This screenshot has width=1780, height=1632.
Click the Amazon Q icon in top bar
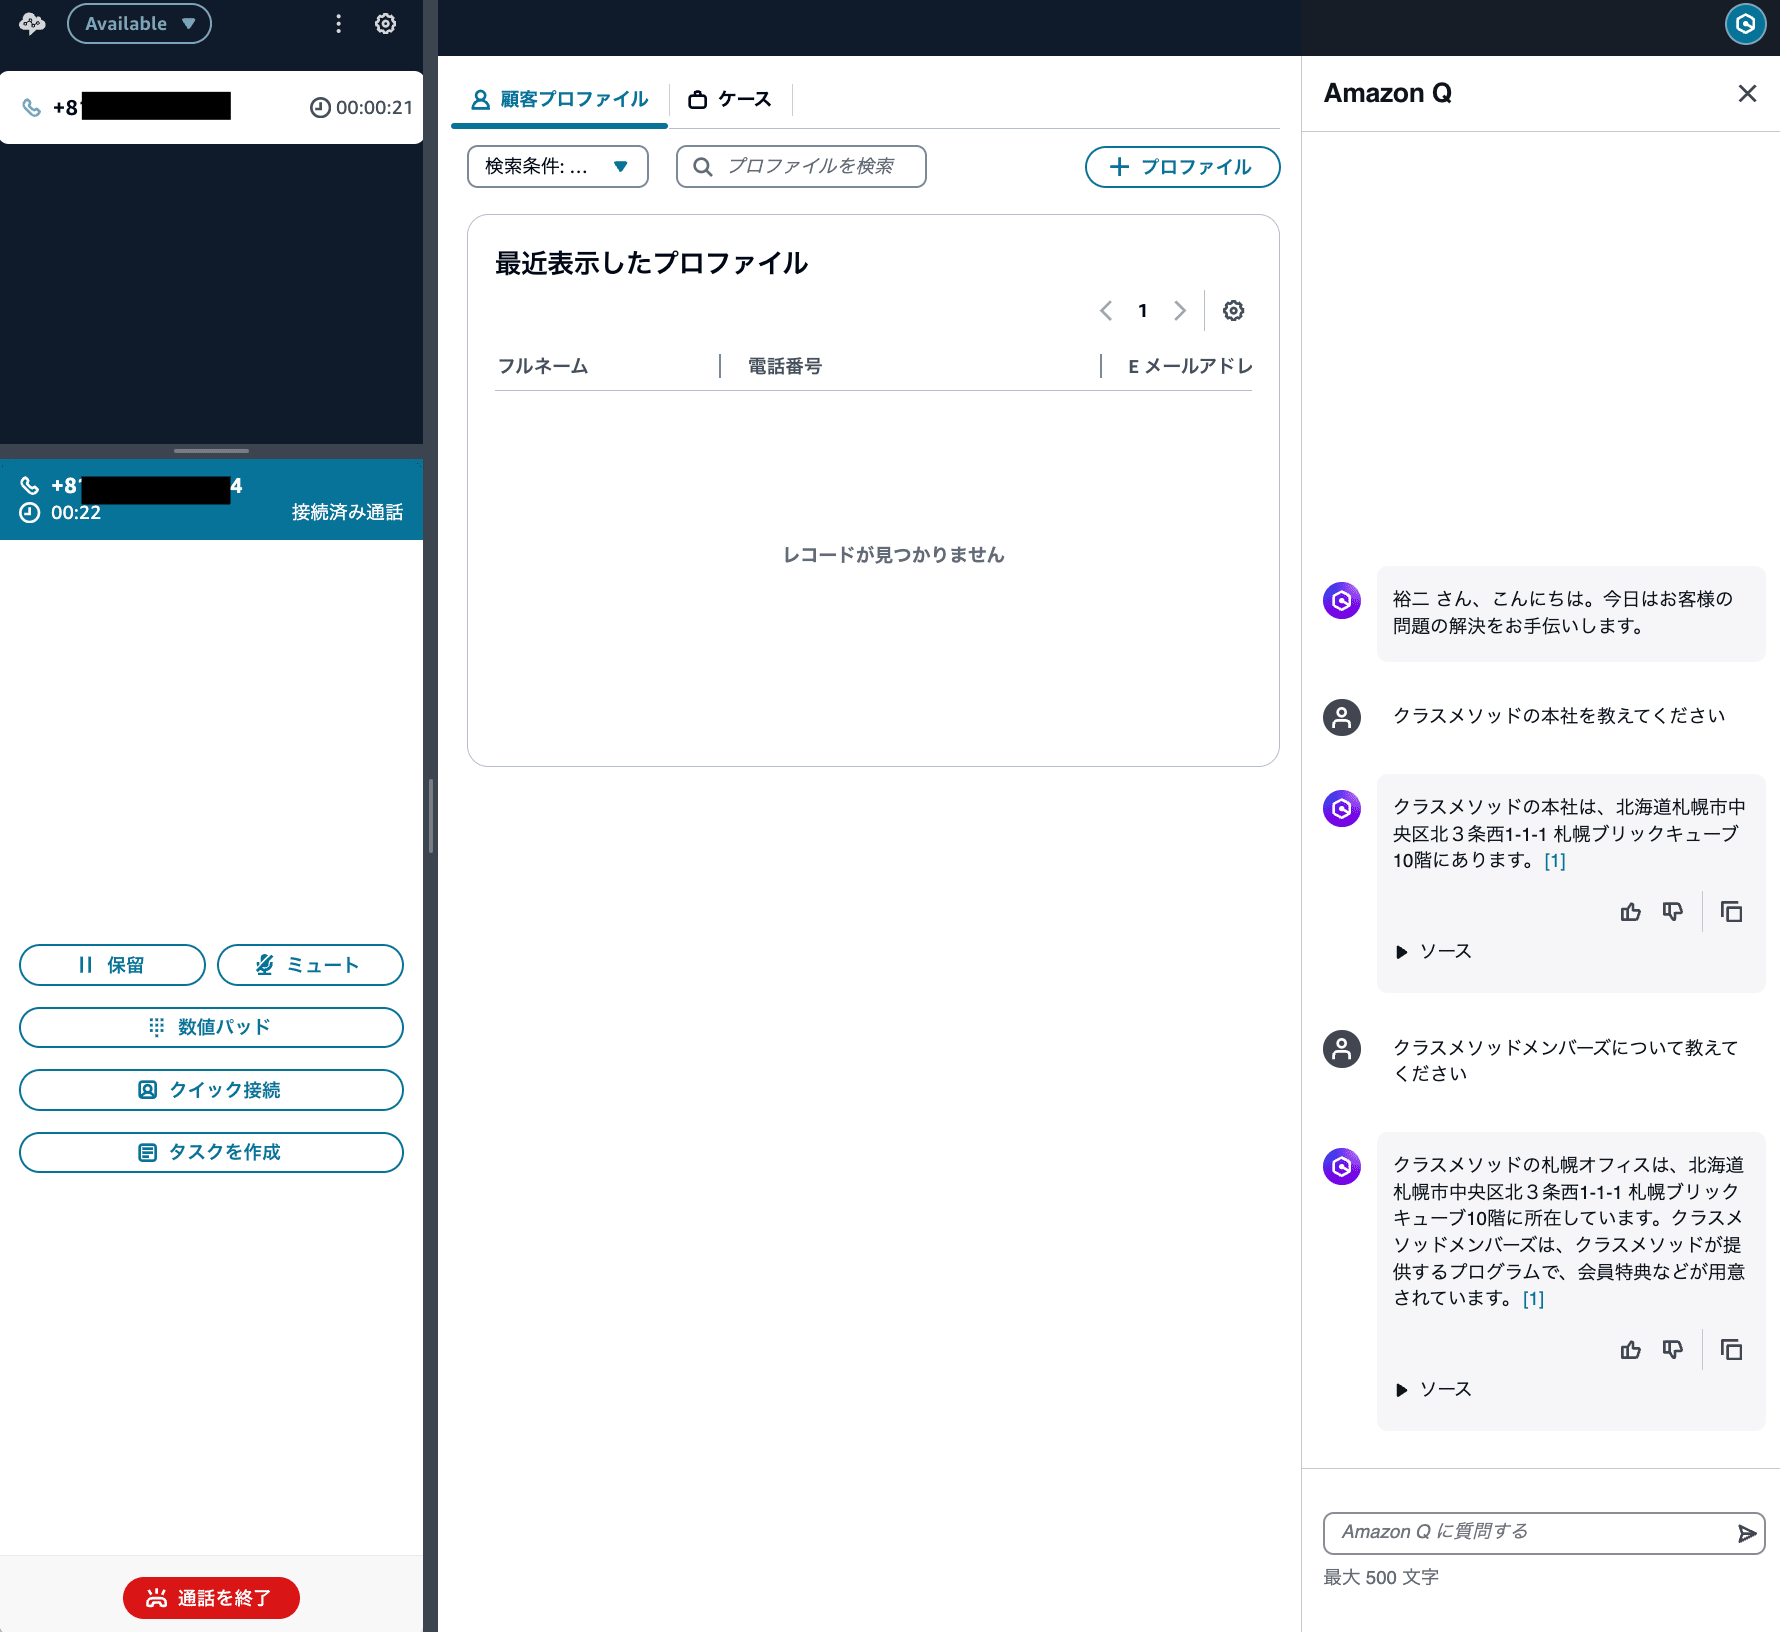click(x=1745, y=24)
